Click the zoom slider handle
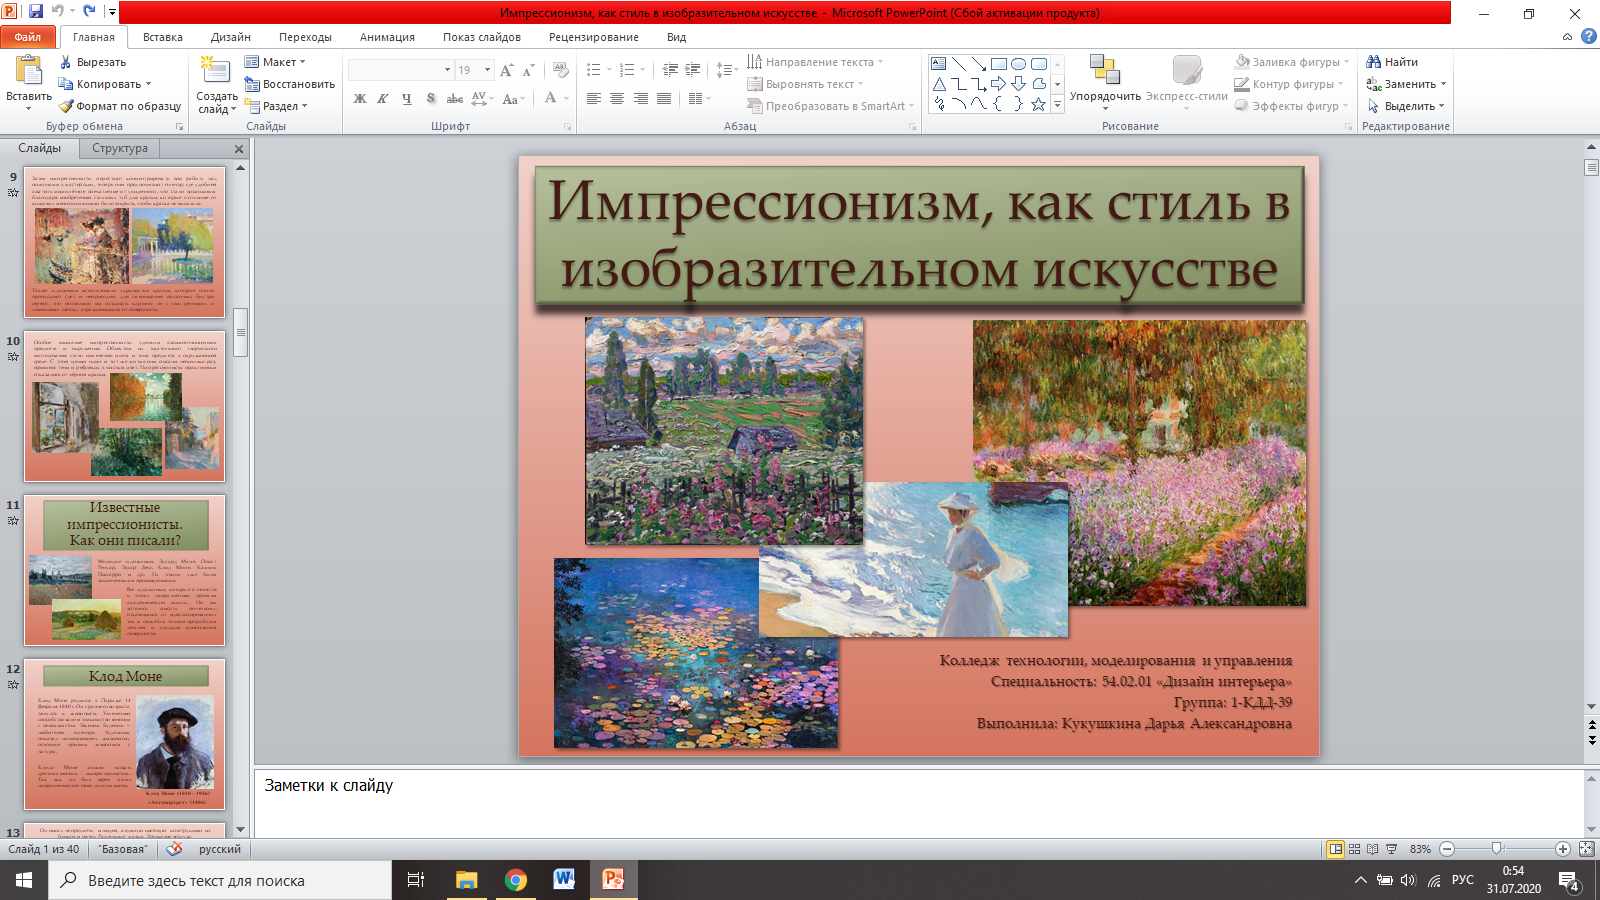Image resolution: width=1600 pixels, height=900 pixels. tap(1496, 849)
